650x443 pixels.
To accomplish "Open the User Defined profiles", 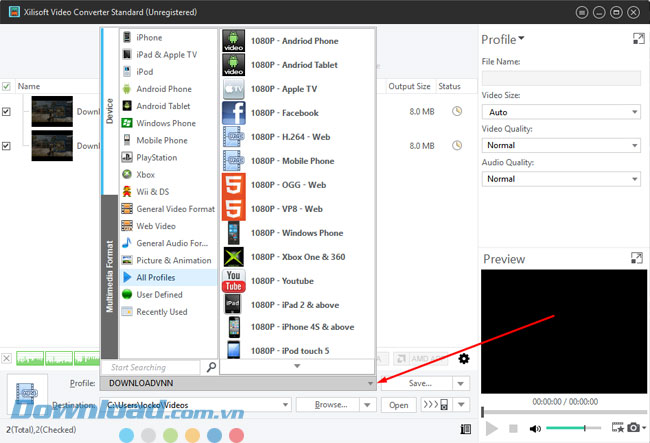I will [168, 295].
